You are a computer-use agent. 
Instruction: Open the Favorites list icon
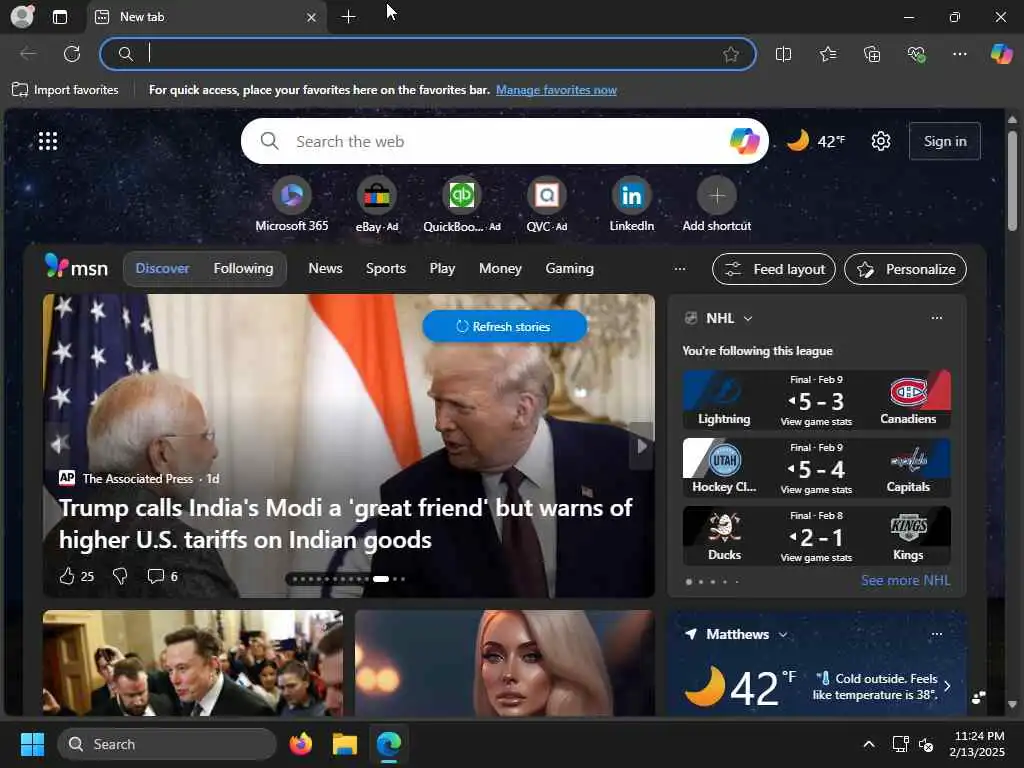tap(827, 54)
